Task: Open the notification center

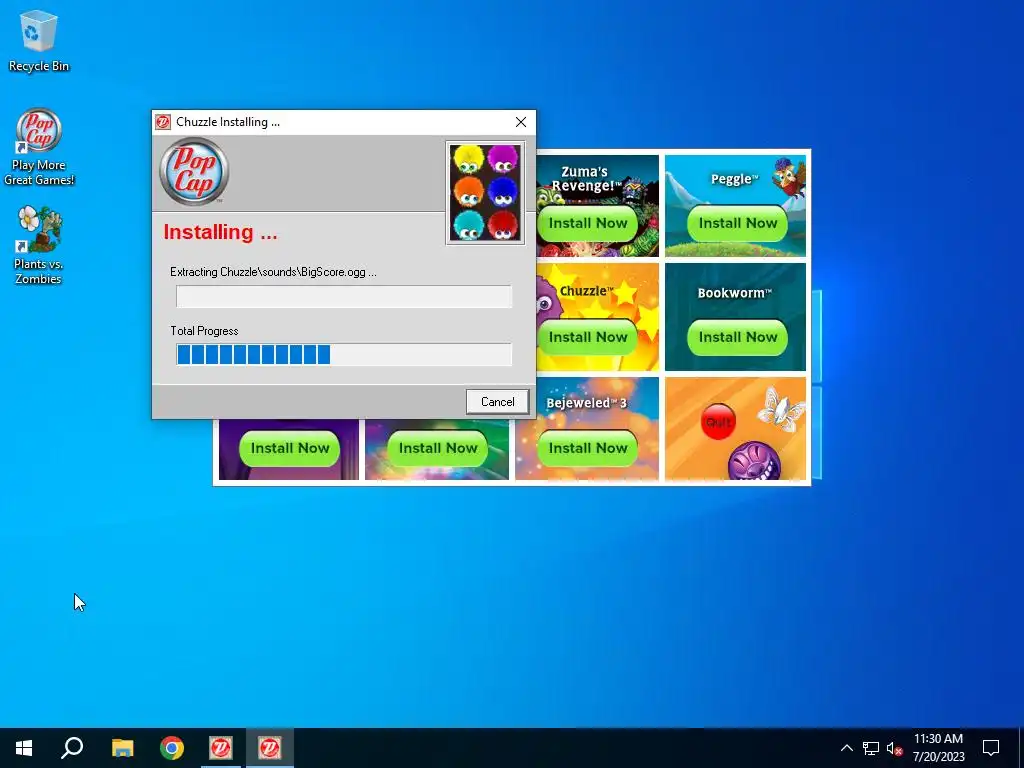Action: pyautogui.click(x=991, y=748)
